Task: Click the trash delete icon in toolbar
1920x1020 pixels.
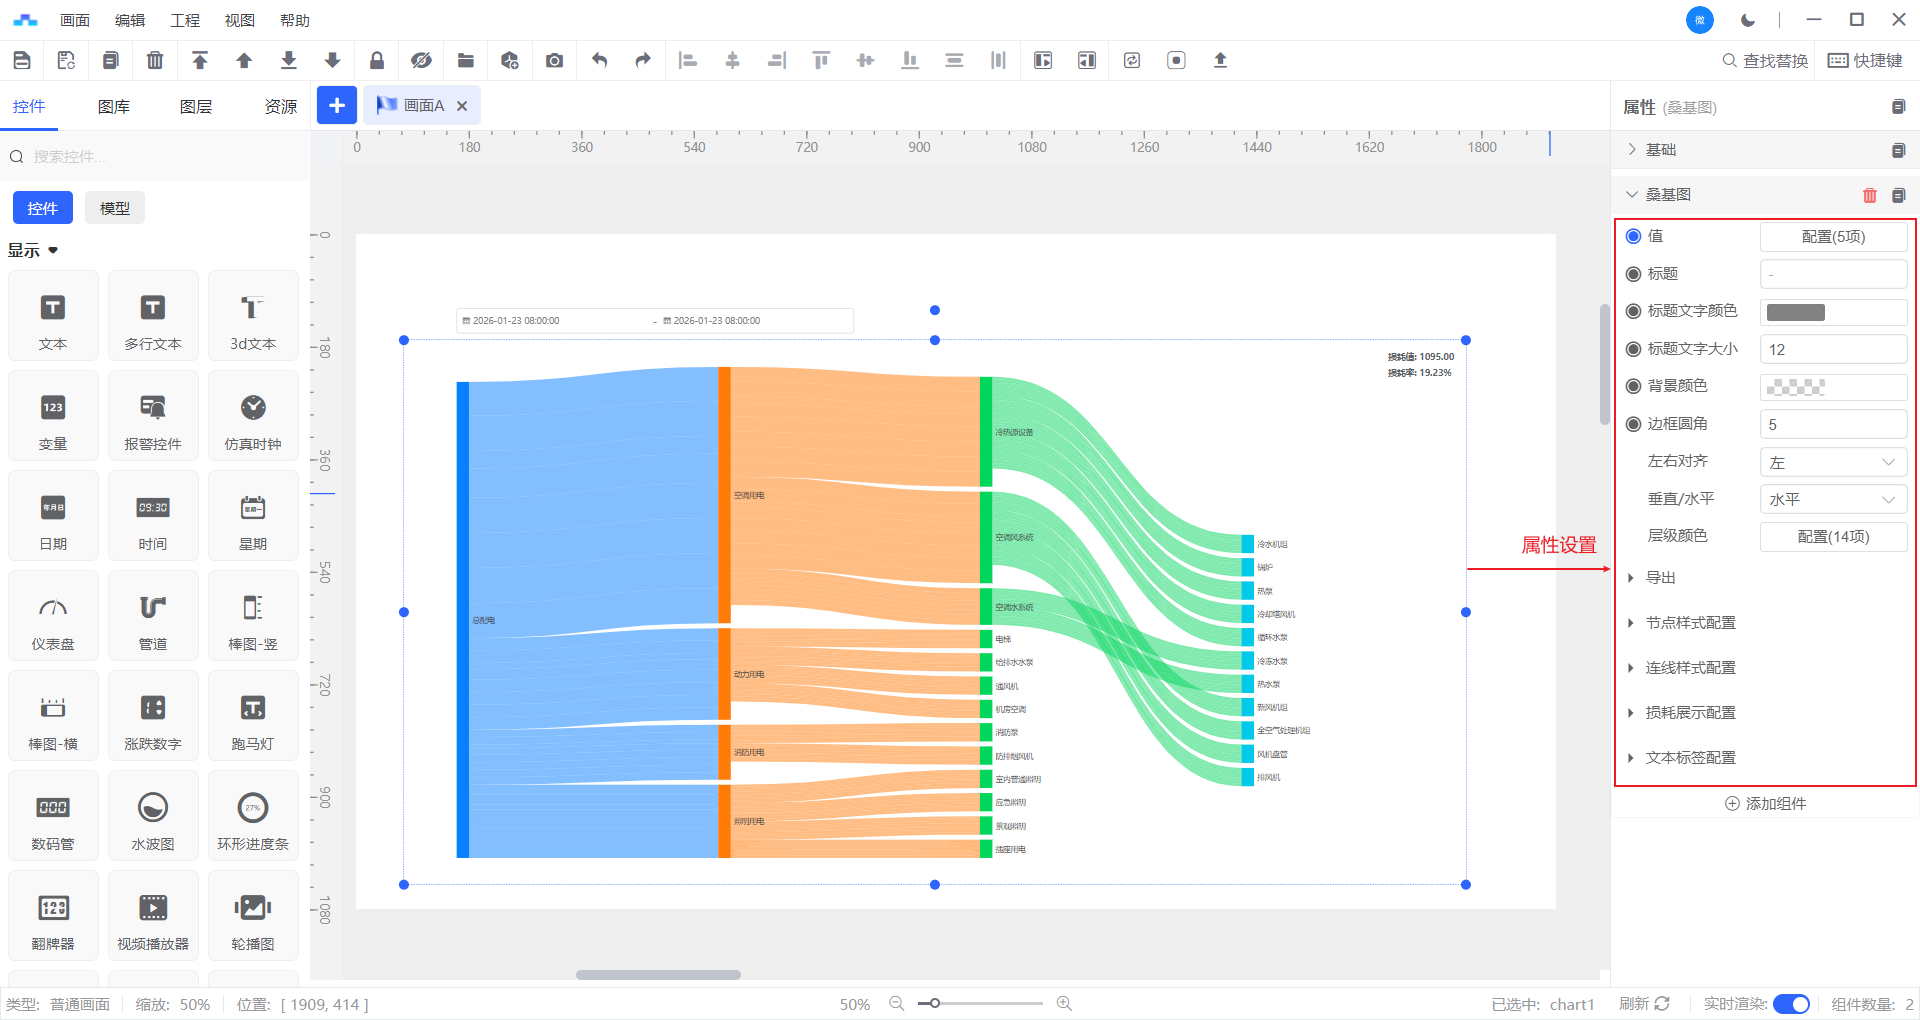Action: click(x=155, y=61)
